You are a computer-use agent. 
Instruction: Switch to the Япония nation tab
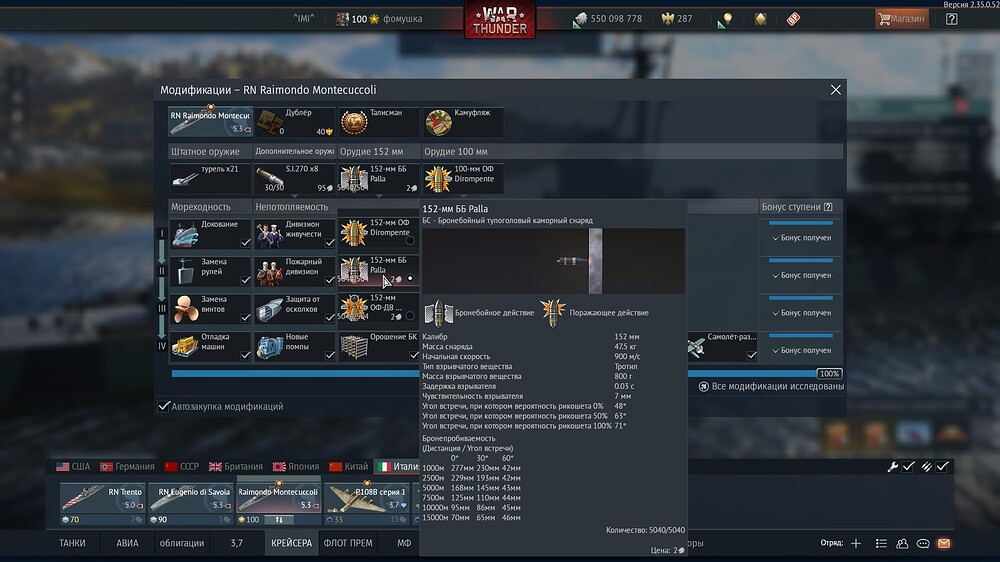click(296, 466)
